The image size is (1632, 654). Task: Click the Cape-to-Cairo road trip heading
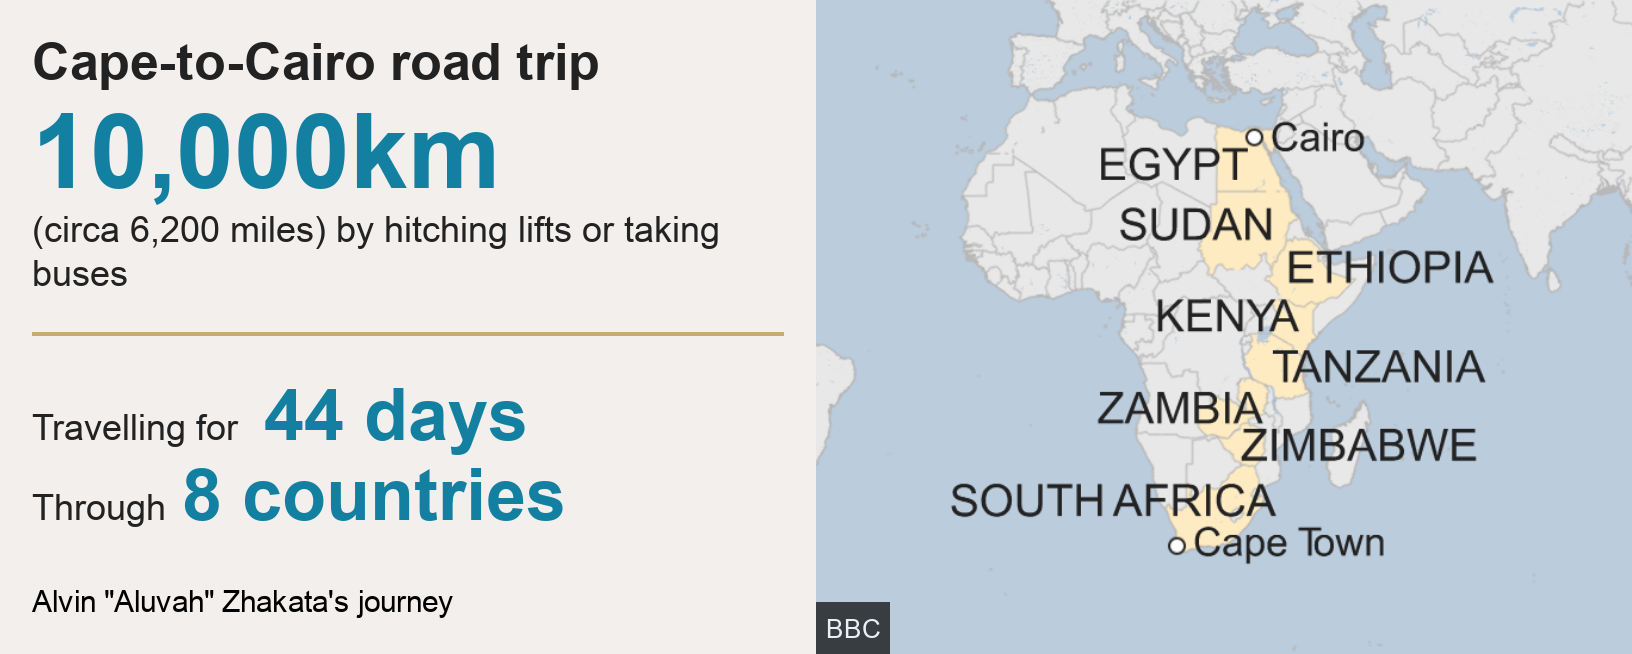[x=316, y=63]
